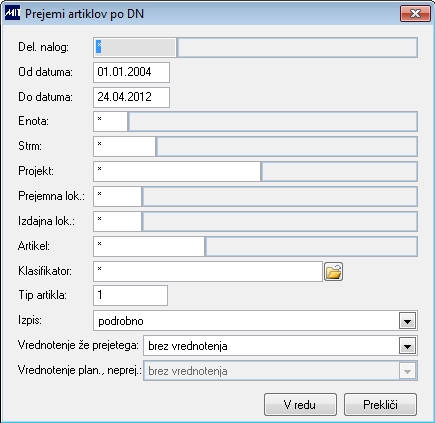Close the Prejemi artiklov po DN dialog
Image resolution: width=435 pixels, height=423 pixels.
click(415, 14)
